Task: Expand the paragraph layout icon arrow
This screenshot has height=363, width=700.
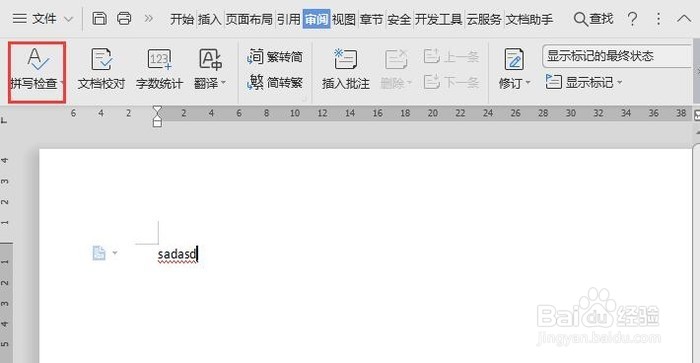Action: point(115,253)
